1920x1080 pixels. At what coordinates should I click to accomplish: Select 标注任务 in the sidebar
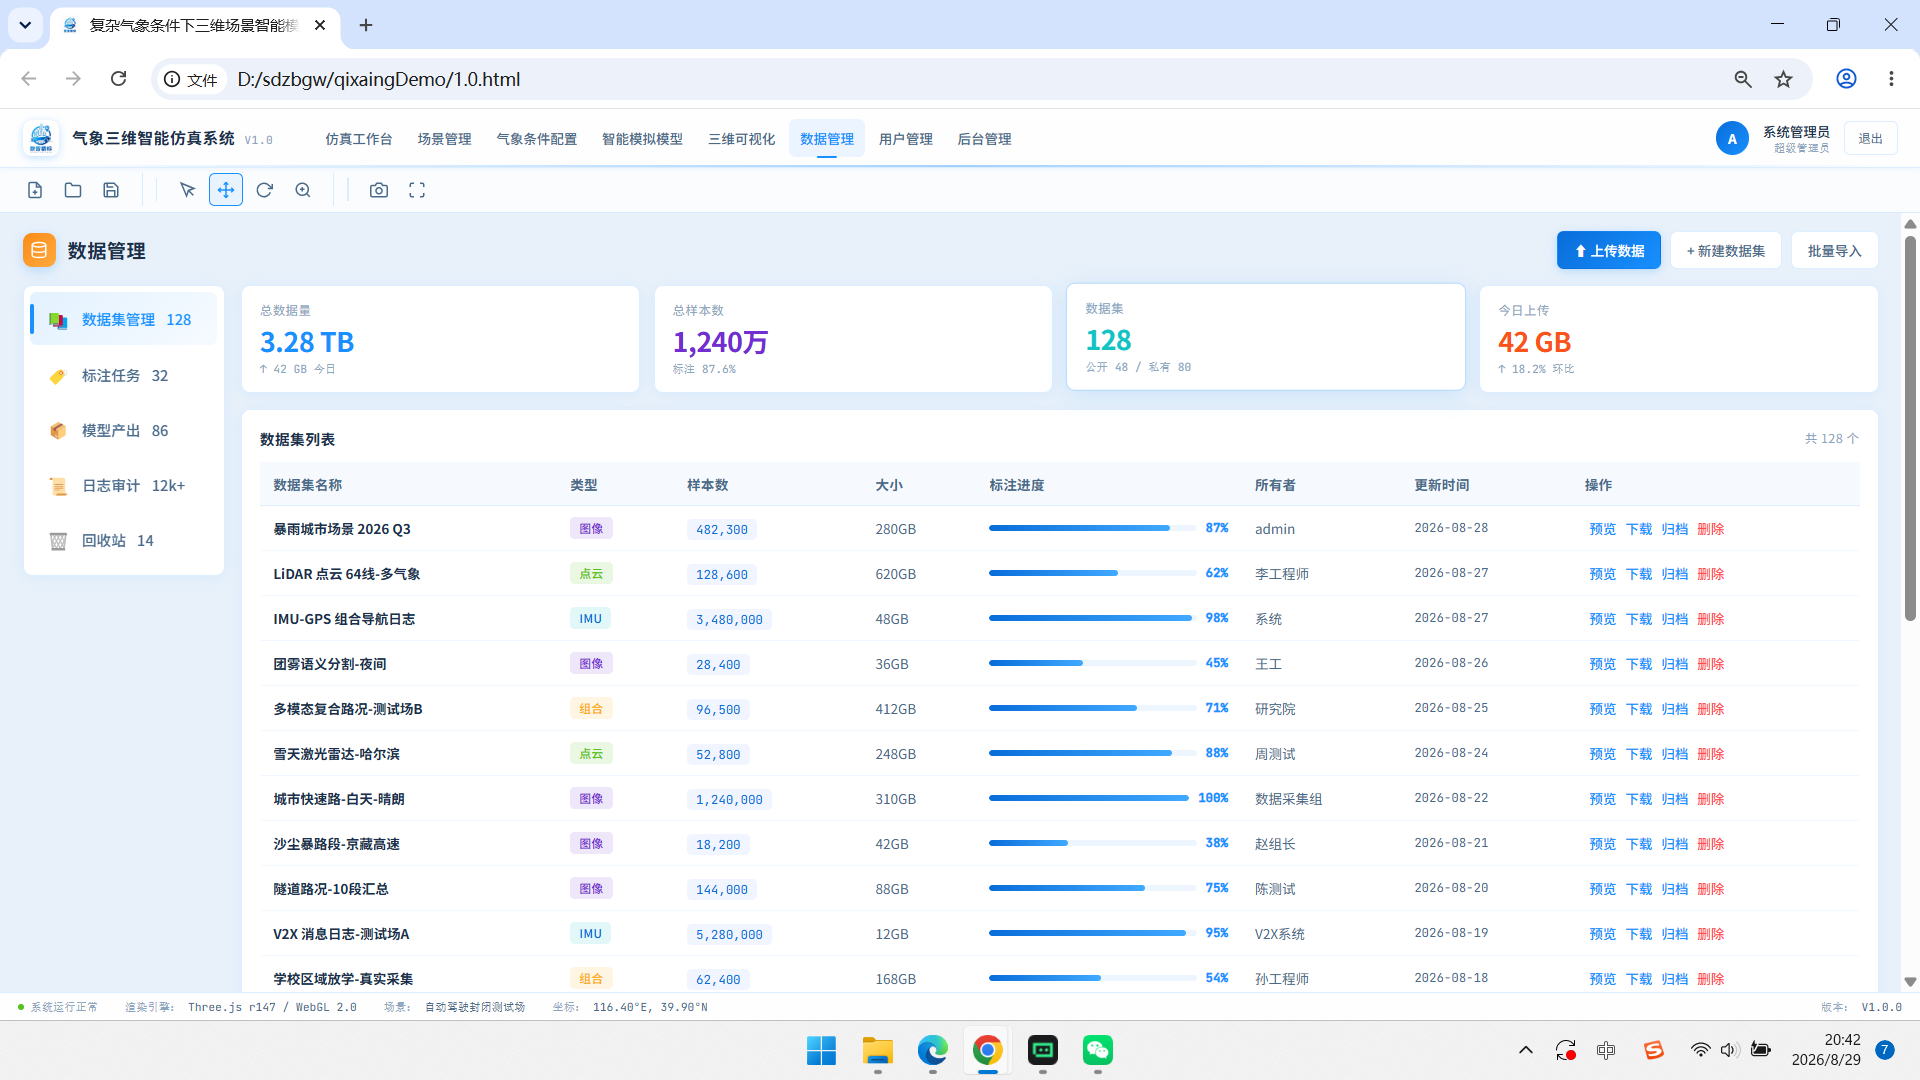[124, 376]
